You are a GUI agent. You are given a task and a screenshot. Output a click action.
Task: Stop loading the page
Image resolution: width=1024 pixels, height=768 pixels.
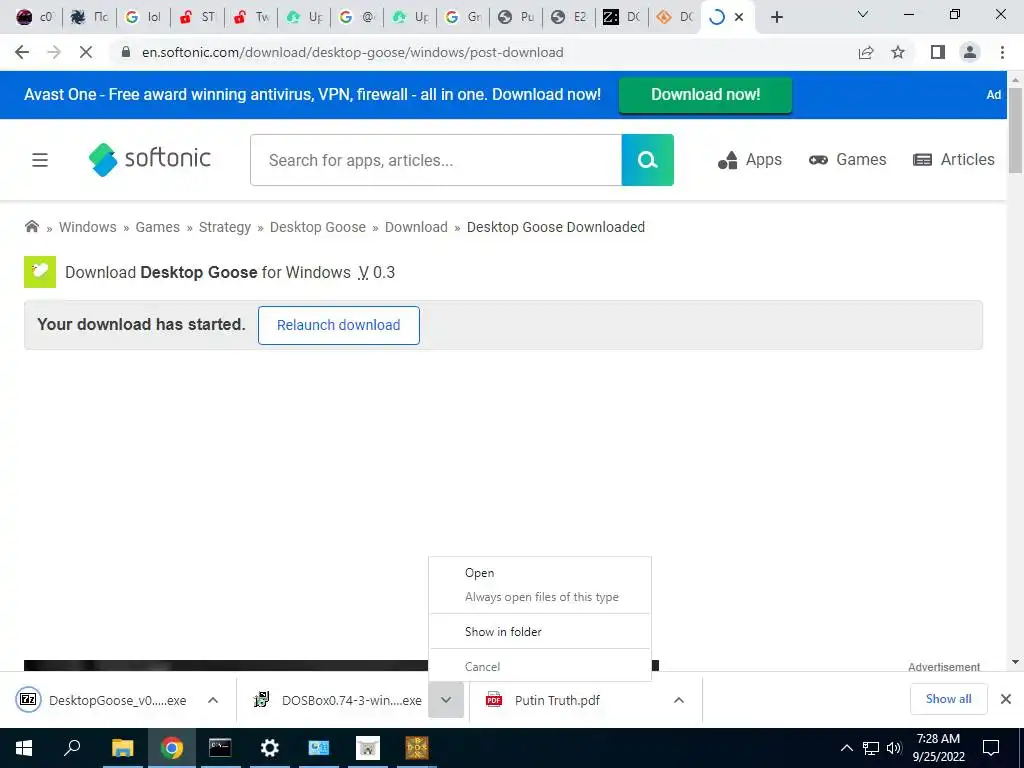point(86,52)
